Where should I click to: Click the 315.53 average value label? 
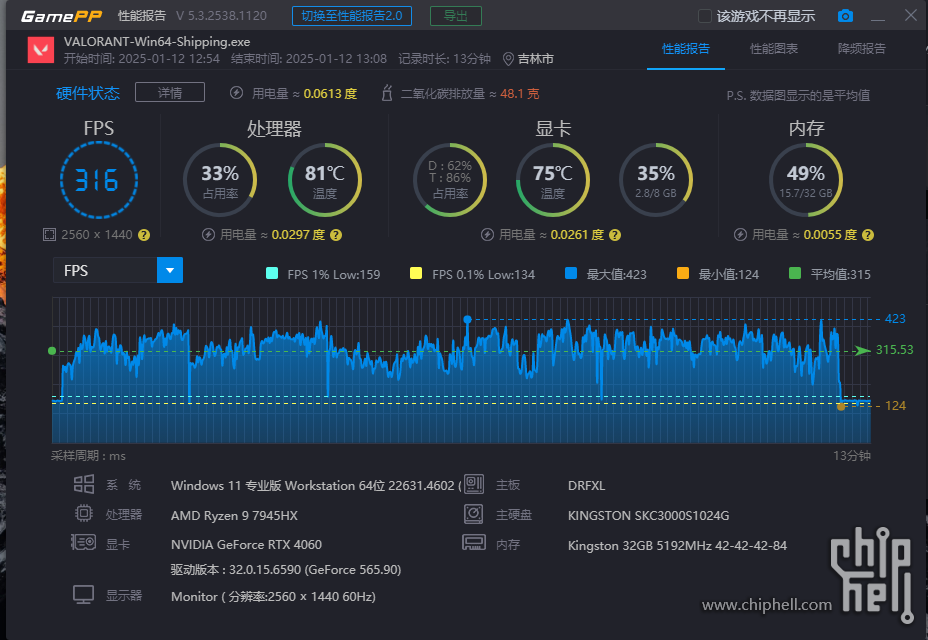[894, 350]
